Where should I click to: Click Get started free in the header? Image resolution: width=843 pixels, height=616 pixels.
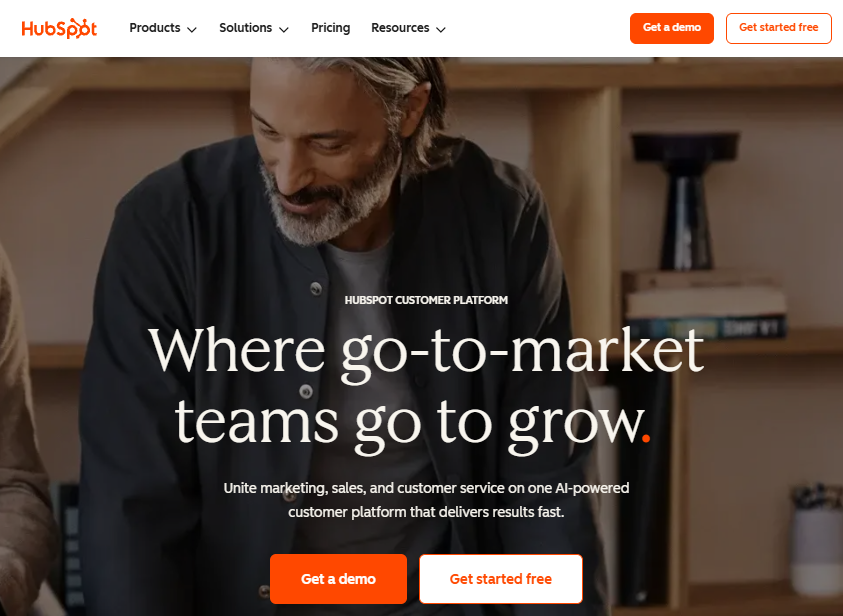778,28
